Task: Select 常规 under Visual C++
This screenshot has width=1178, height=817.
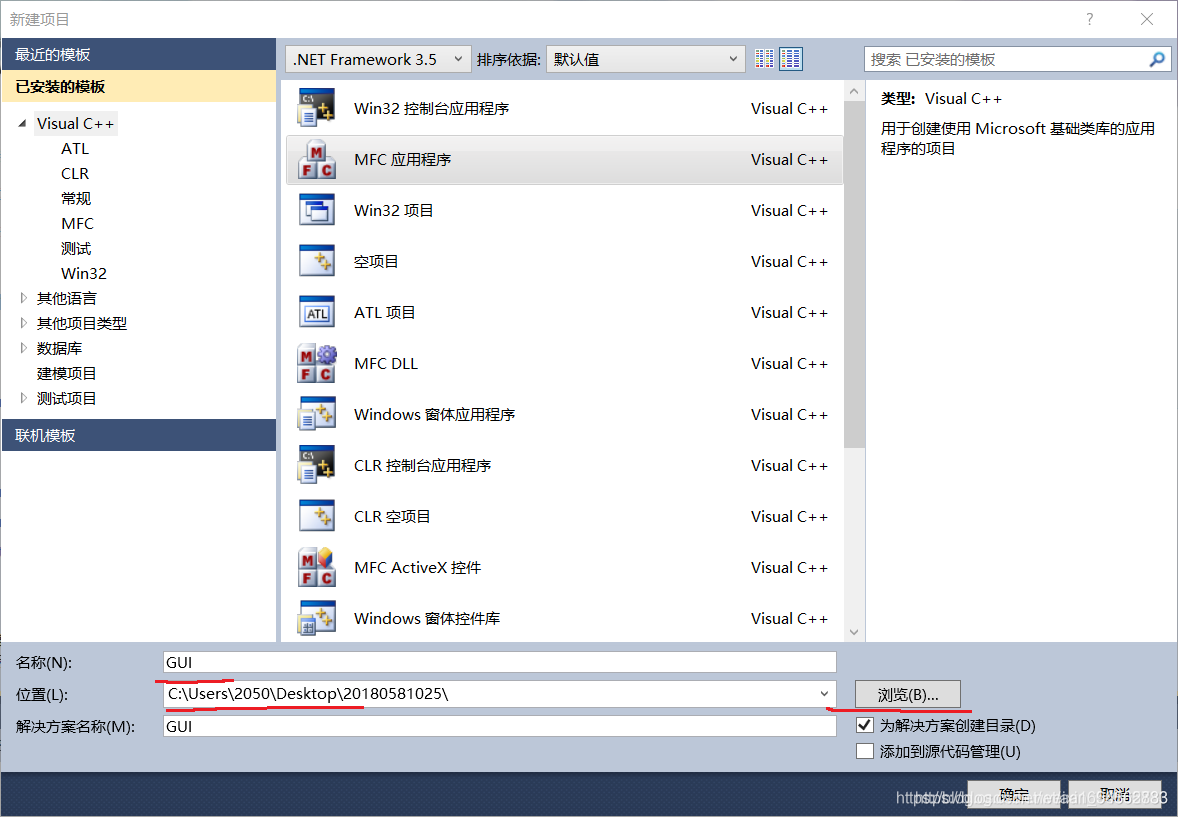Action: pyautogui.click(x=76, y=198)
